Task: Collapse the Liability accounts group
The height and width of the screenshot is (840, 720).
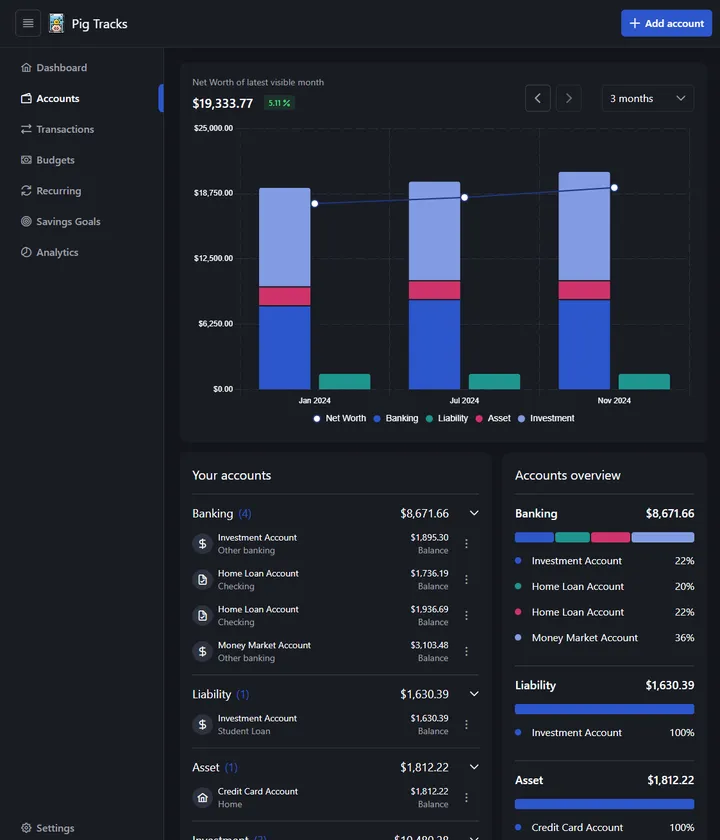Action: pos(474,694)
